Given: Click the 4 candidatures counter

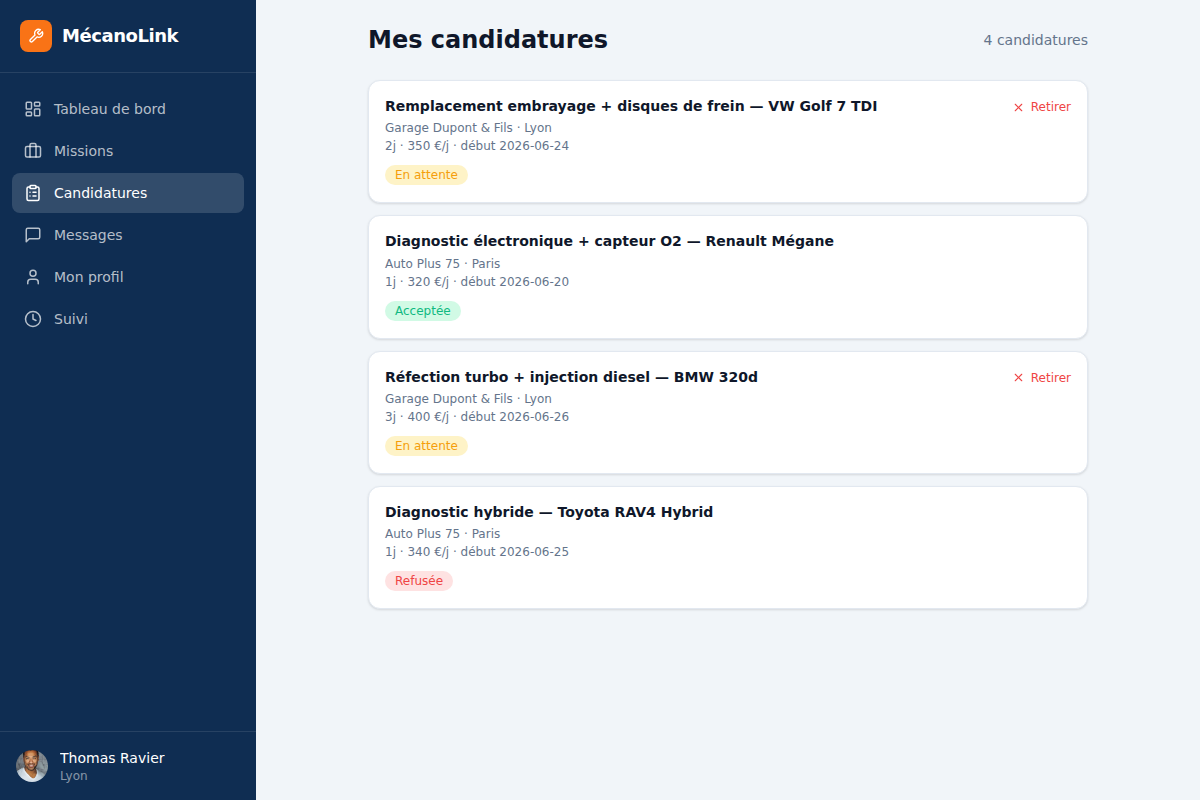Looking at the screenshot, I should coord(1036,40).
